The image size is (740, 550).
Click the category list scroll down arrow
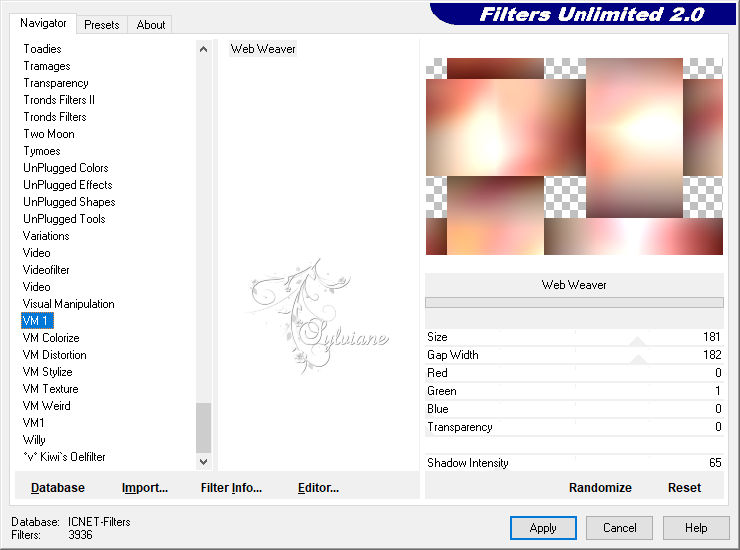203,462
